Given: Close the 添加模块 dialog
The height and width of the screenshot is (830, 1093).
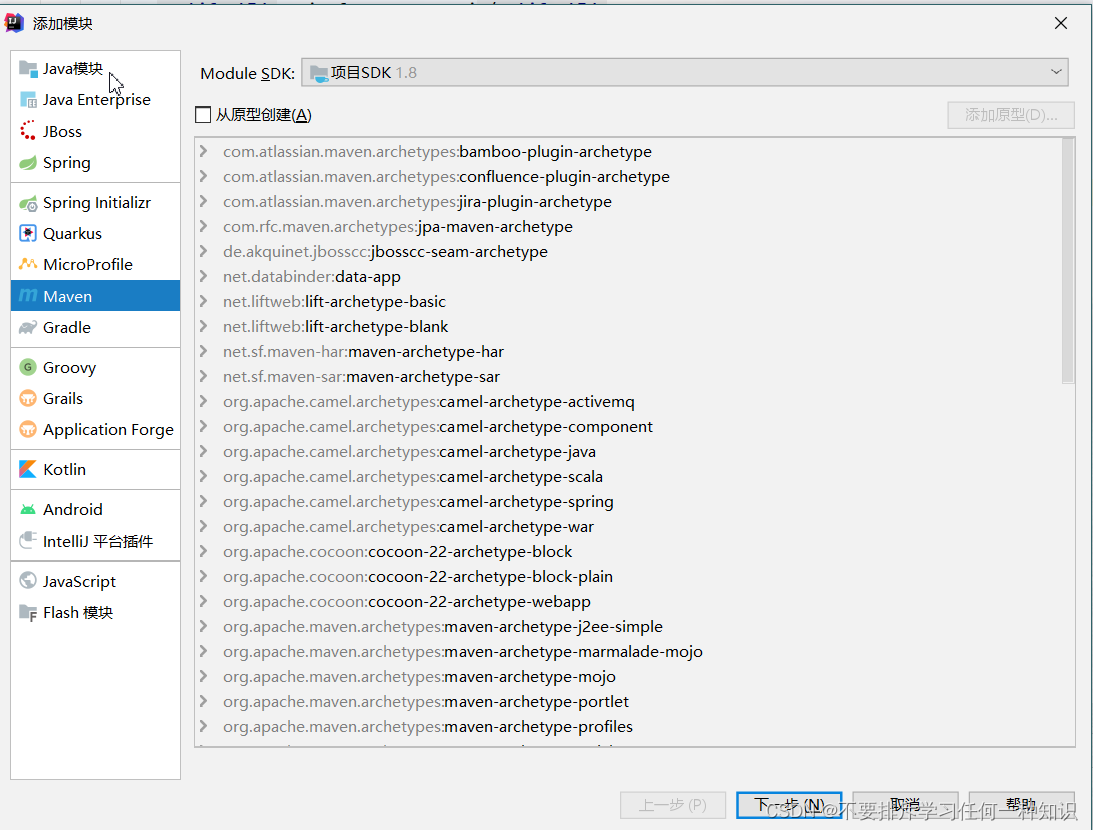Looking at the screenshot, I should [x=1061, y=23].
